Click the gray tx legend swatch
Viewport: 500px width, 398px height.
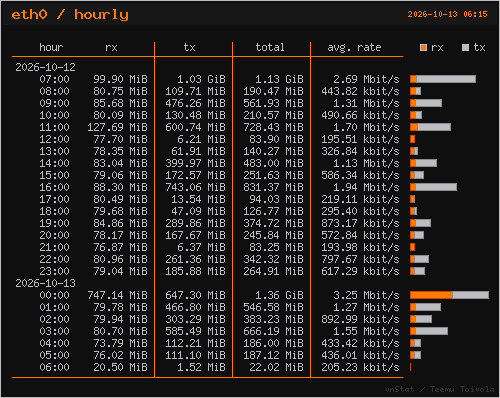pos(465,47)
